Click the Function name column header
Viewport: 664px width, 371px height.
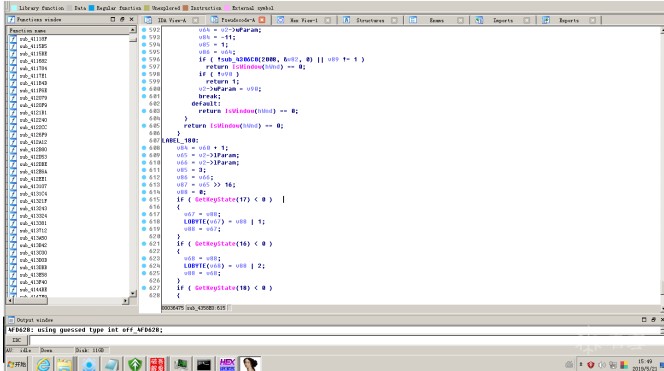tap(68, 30)
